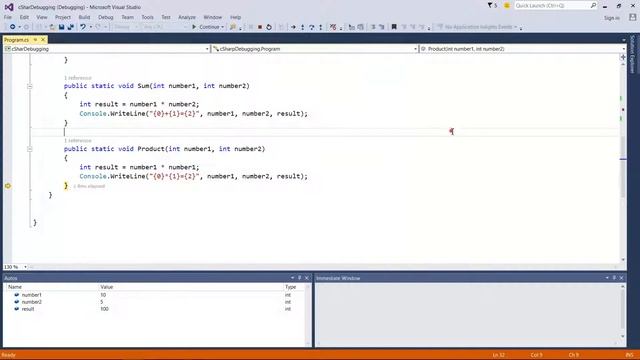Click the yellow feedback smiley icon

pos(507,5)
